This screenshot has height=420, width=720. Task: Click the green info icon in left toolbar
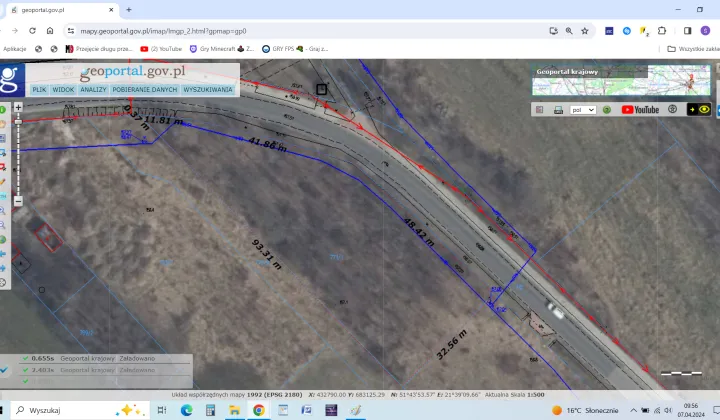pyautogui.click(x=4, y=110)
